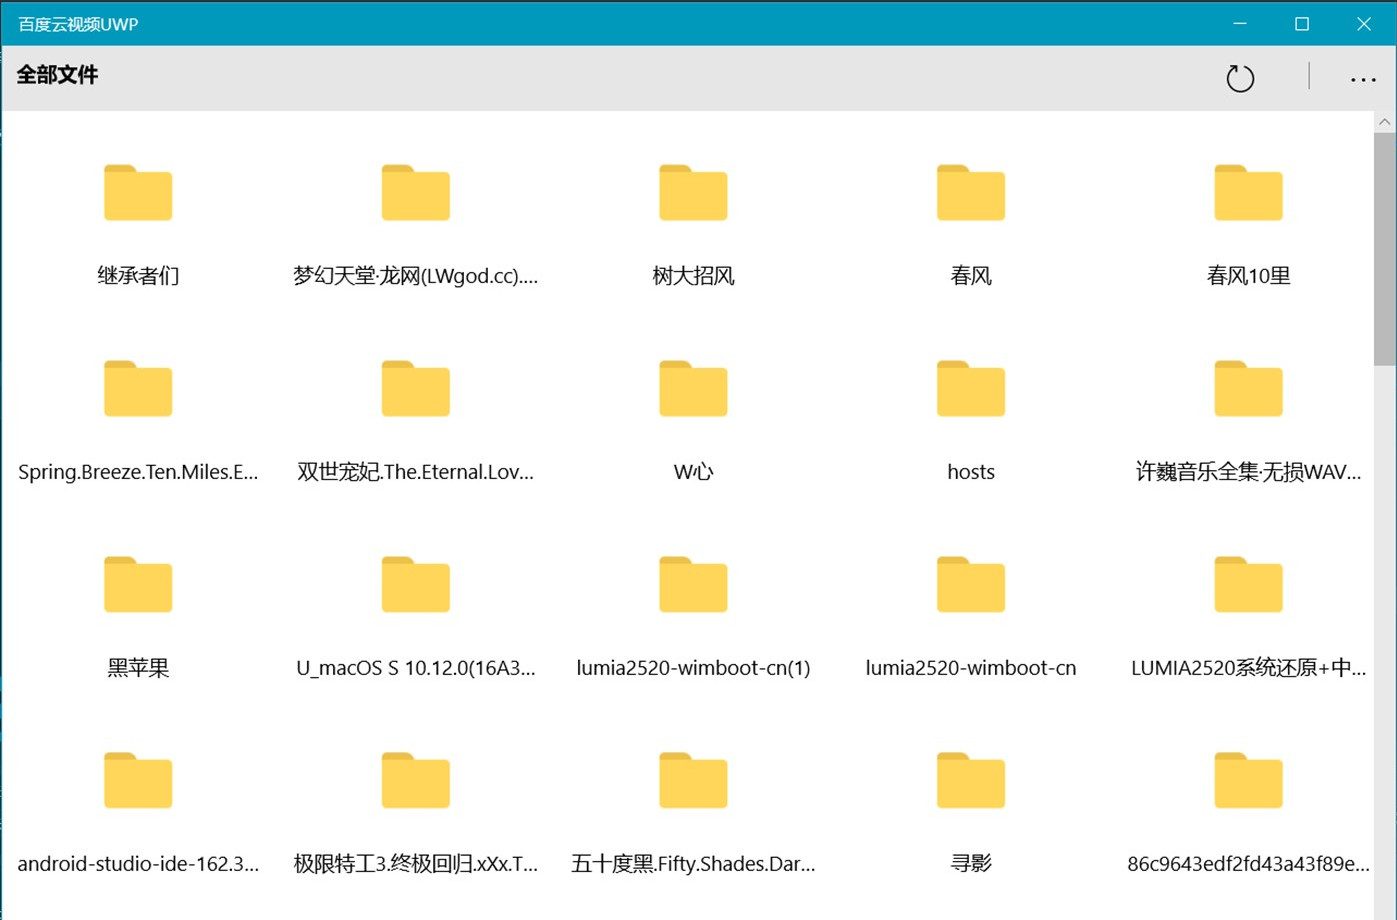The height and width of the screenshot is (920, 1397).
Task: Open the Spring.Breeze.Ten.Miles folder icon
Action: [138, 389]
